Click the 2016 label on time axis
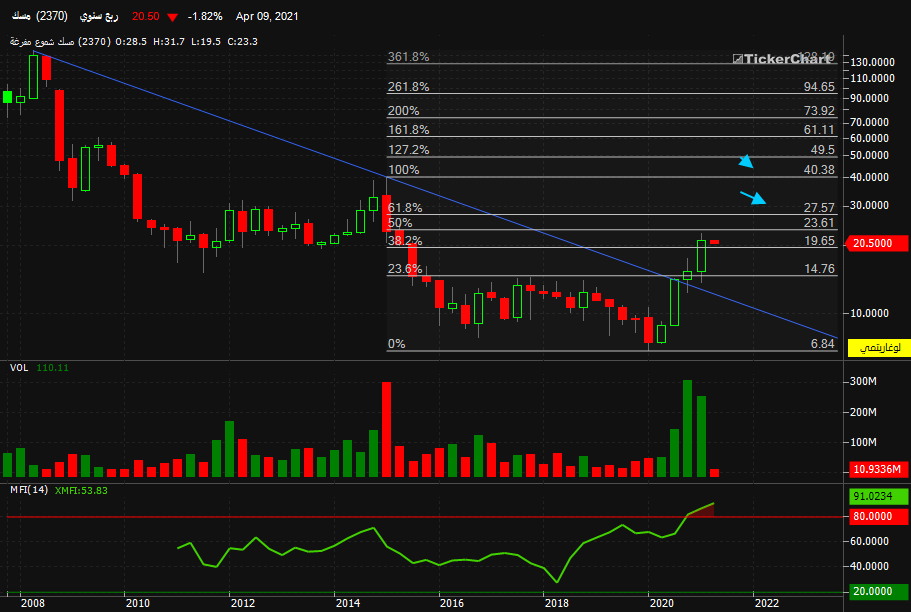 (452, 603)
